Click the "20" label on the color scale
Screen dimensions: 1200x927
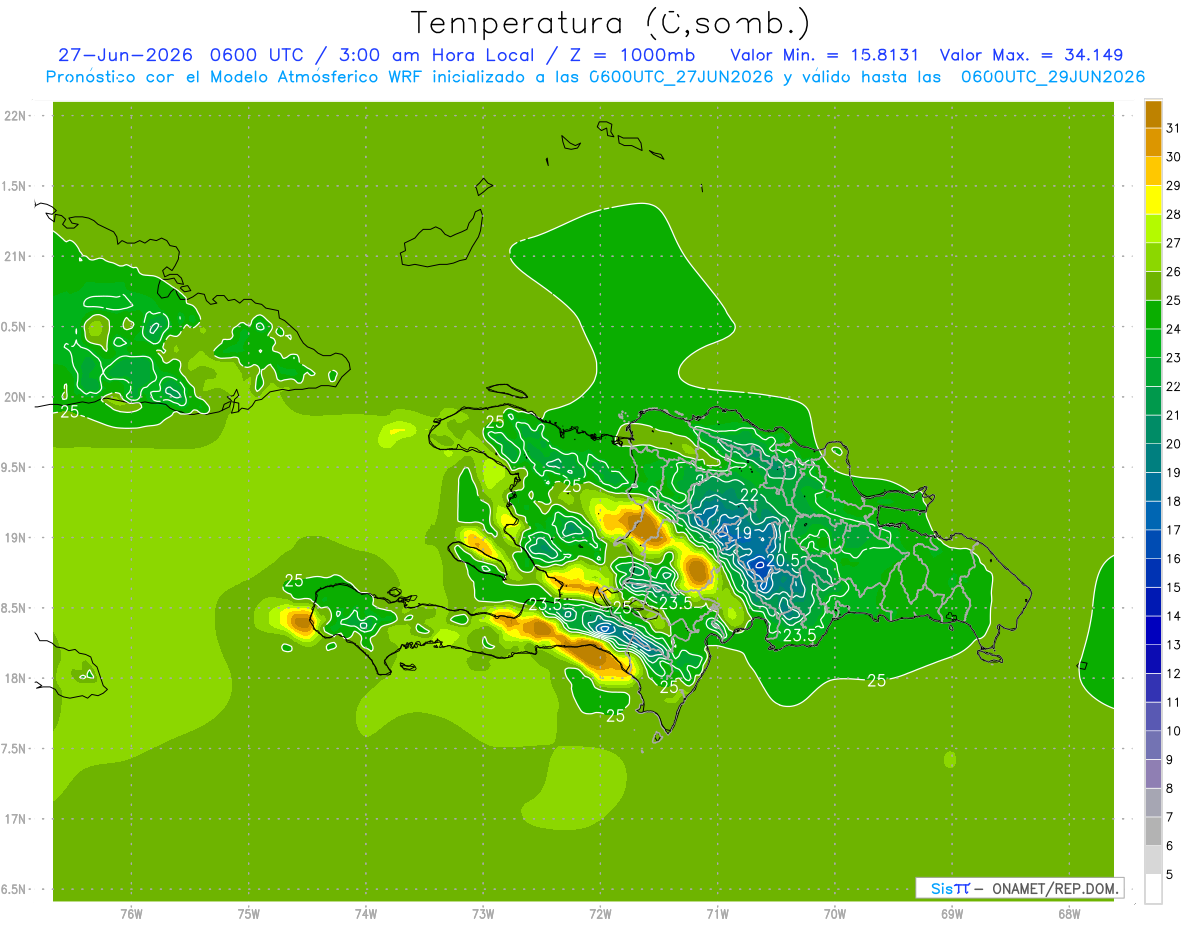click(x=1173, y=444)
